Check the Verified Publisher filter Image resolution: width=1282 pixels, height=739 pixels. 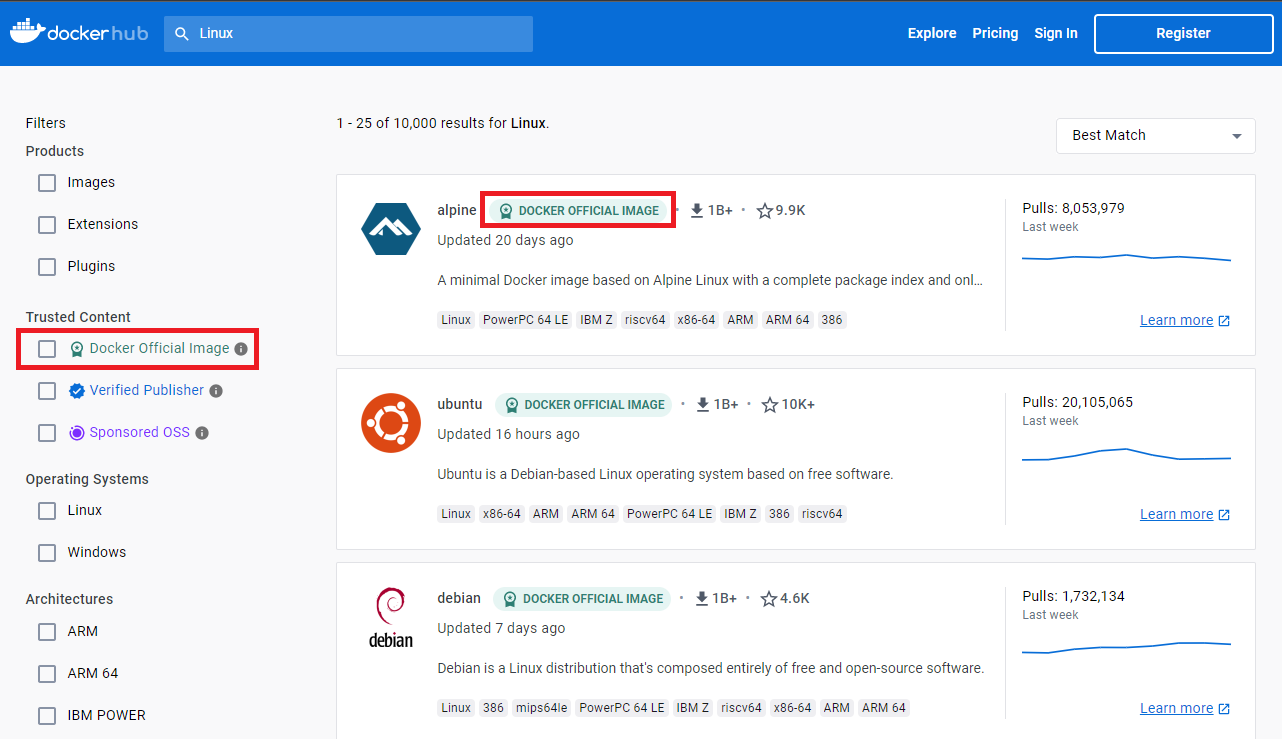tap(47, 391)
